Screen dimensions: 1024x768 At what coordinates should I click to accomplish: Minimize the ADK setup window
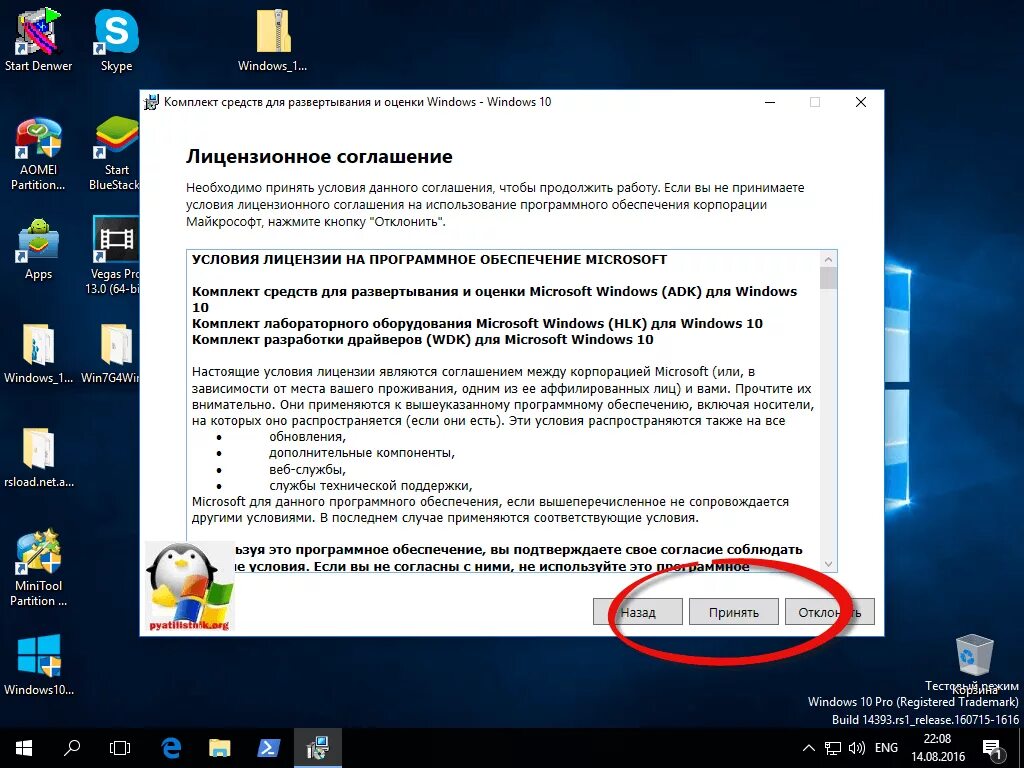(x=771, y=103)
